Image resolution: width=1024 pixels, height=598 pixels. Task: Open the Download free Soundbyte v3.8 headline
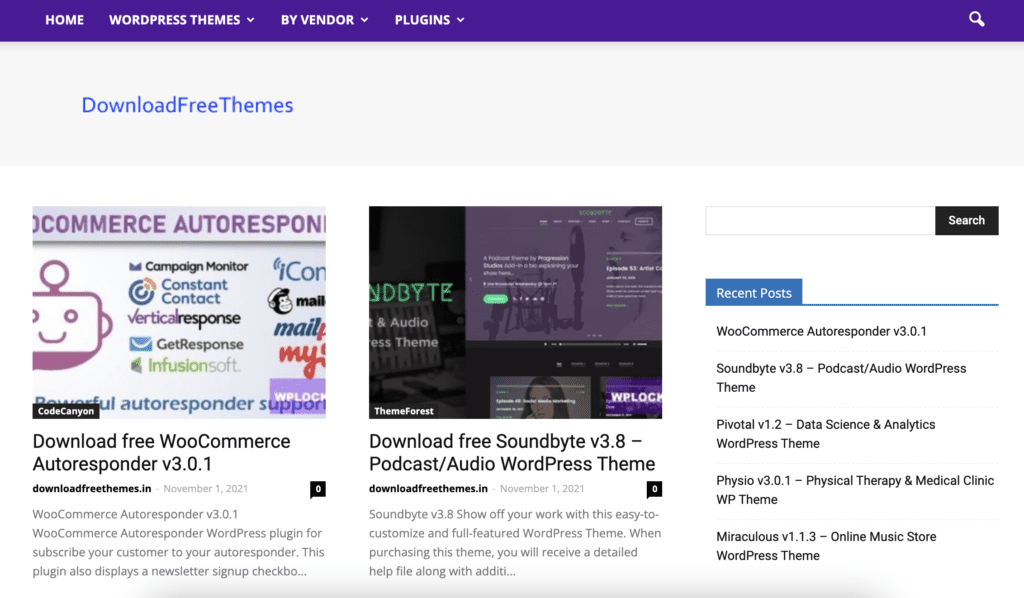point(511,452)
